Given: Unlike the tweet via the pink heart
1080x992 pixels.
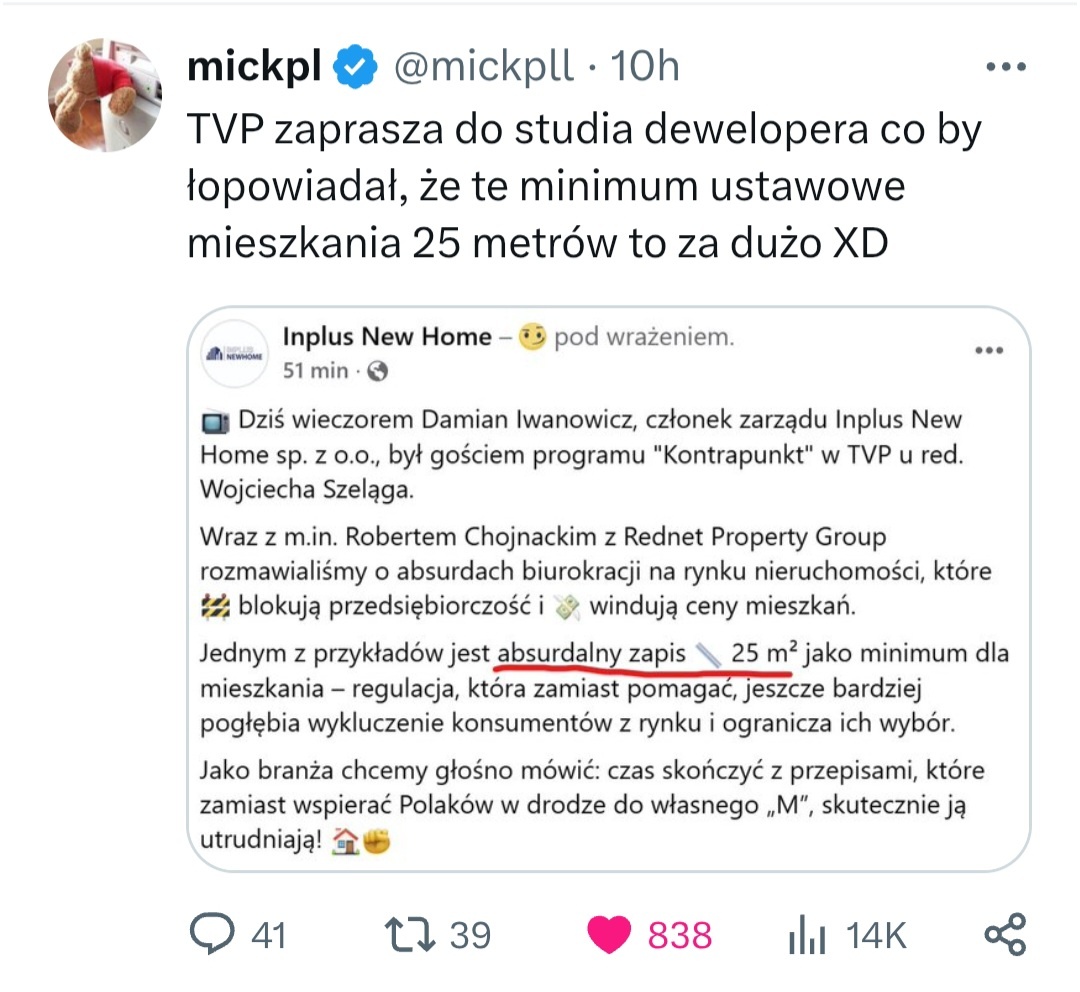Looking at the screenshot, I should point(609,935).
